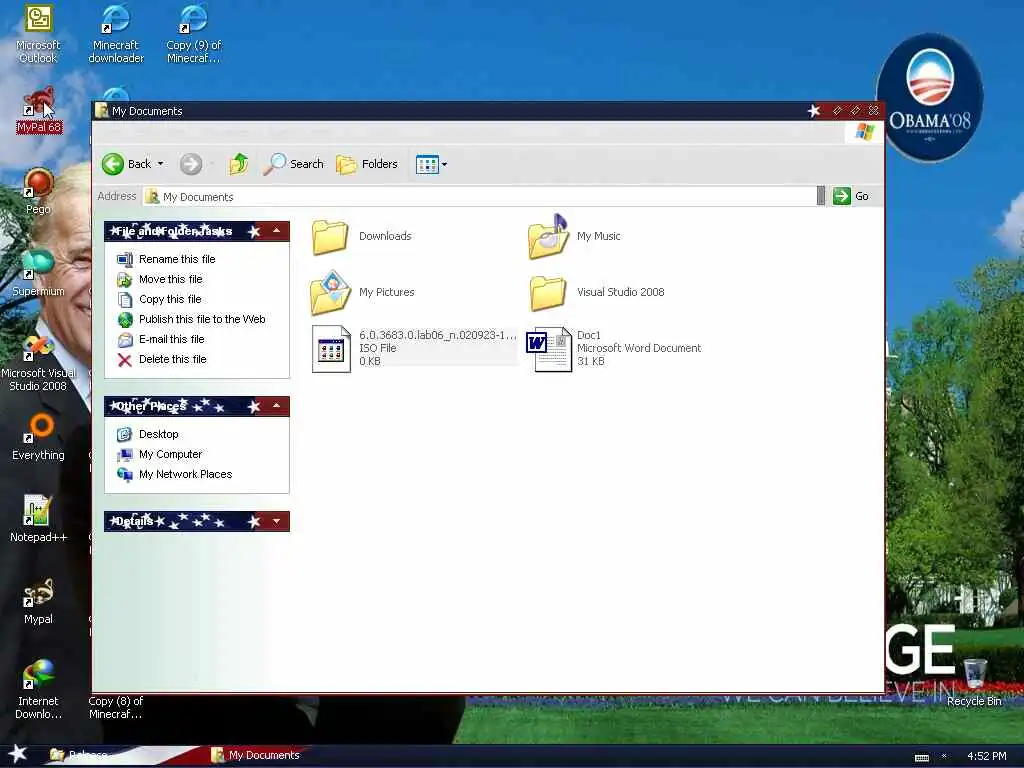Select Microsoft Visual Studio 2008 desktop icon

click(x=38, y=363)
